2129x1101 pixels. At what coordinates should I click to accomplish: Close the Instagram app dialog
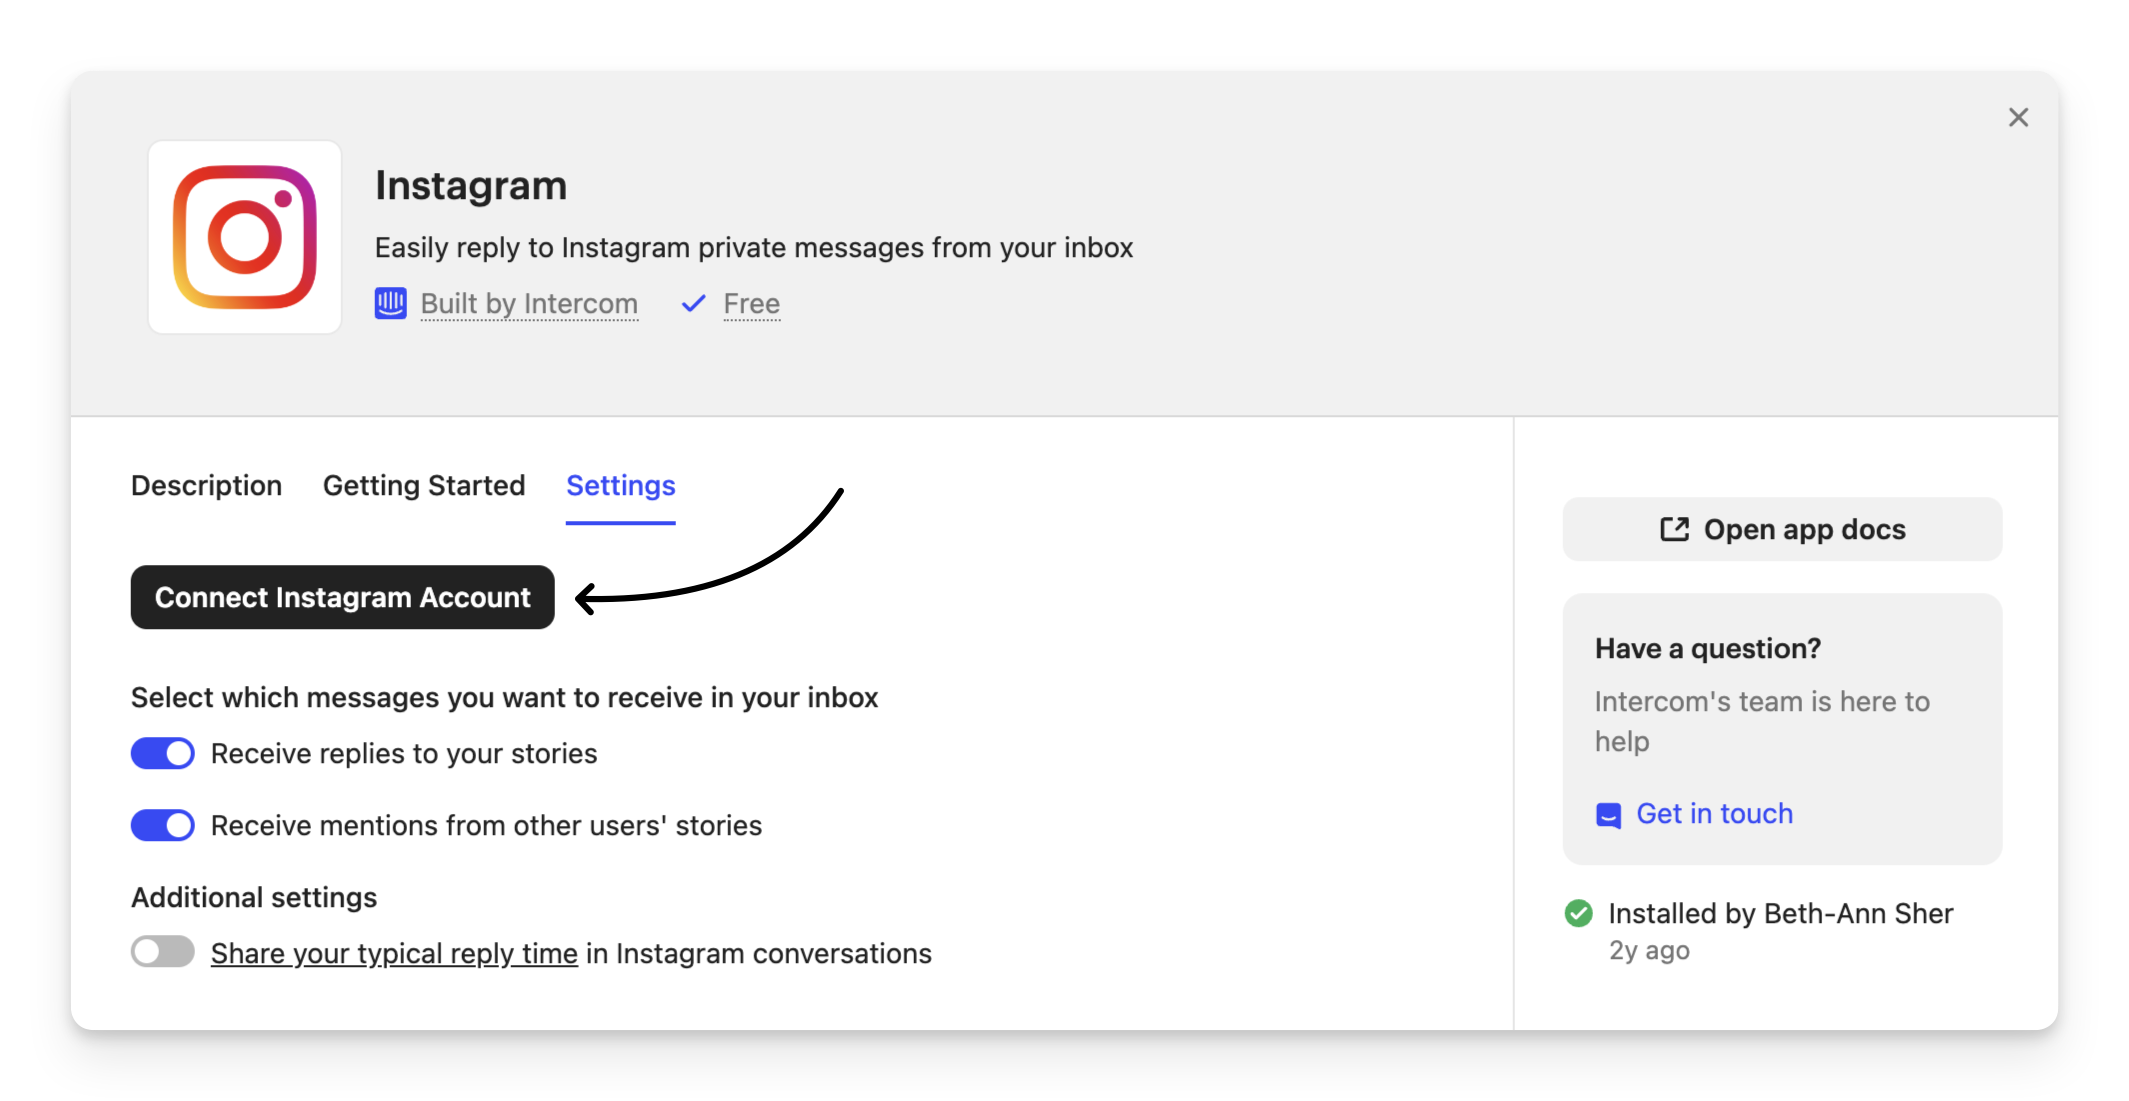pos(2018,118)
